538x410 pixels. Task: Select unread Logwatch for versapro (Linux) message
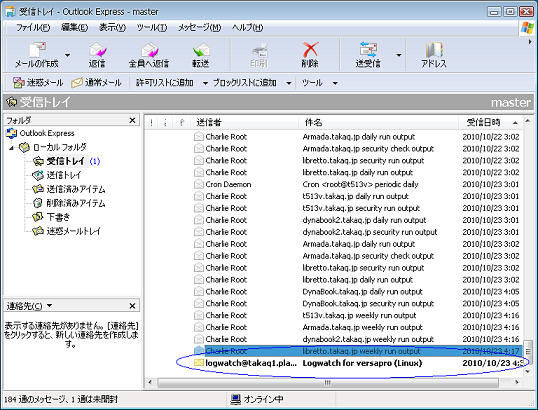357,363
